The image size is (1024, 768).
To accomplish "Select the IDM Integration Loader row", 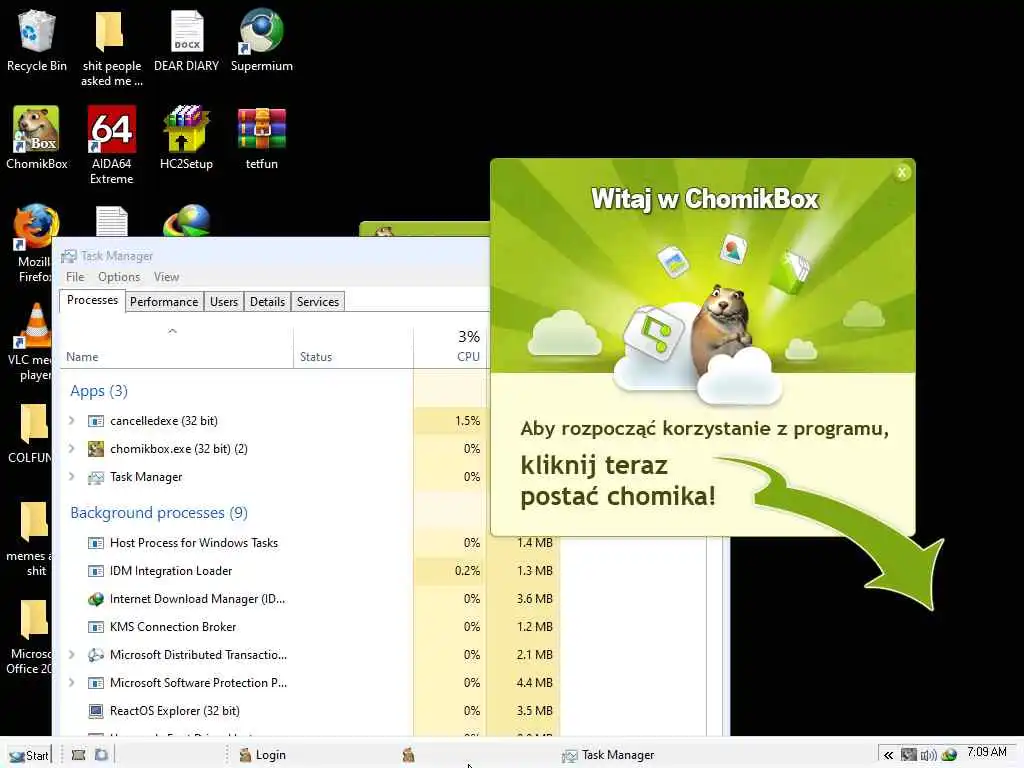I will 310,571.
